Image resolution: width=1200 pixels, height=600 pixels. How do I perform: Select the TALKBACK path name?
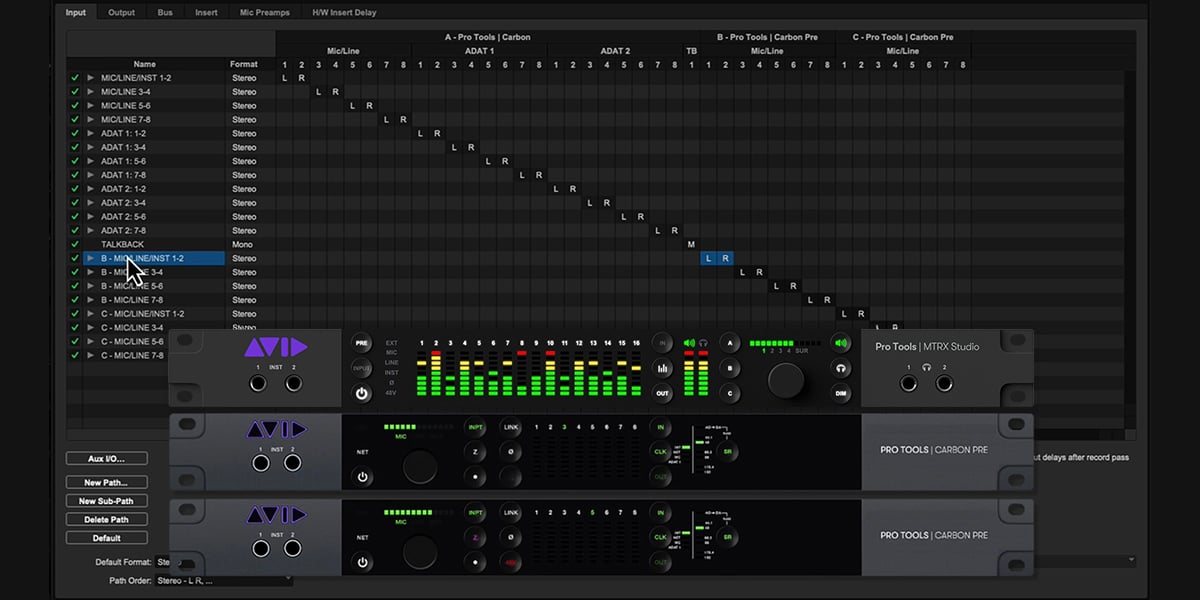point(122,244)
